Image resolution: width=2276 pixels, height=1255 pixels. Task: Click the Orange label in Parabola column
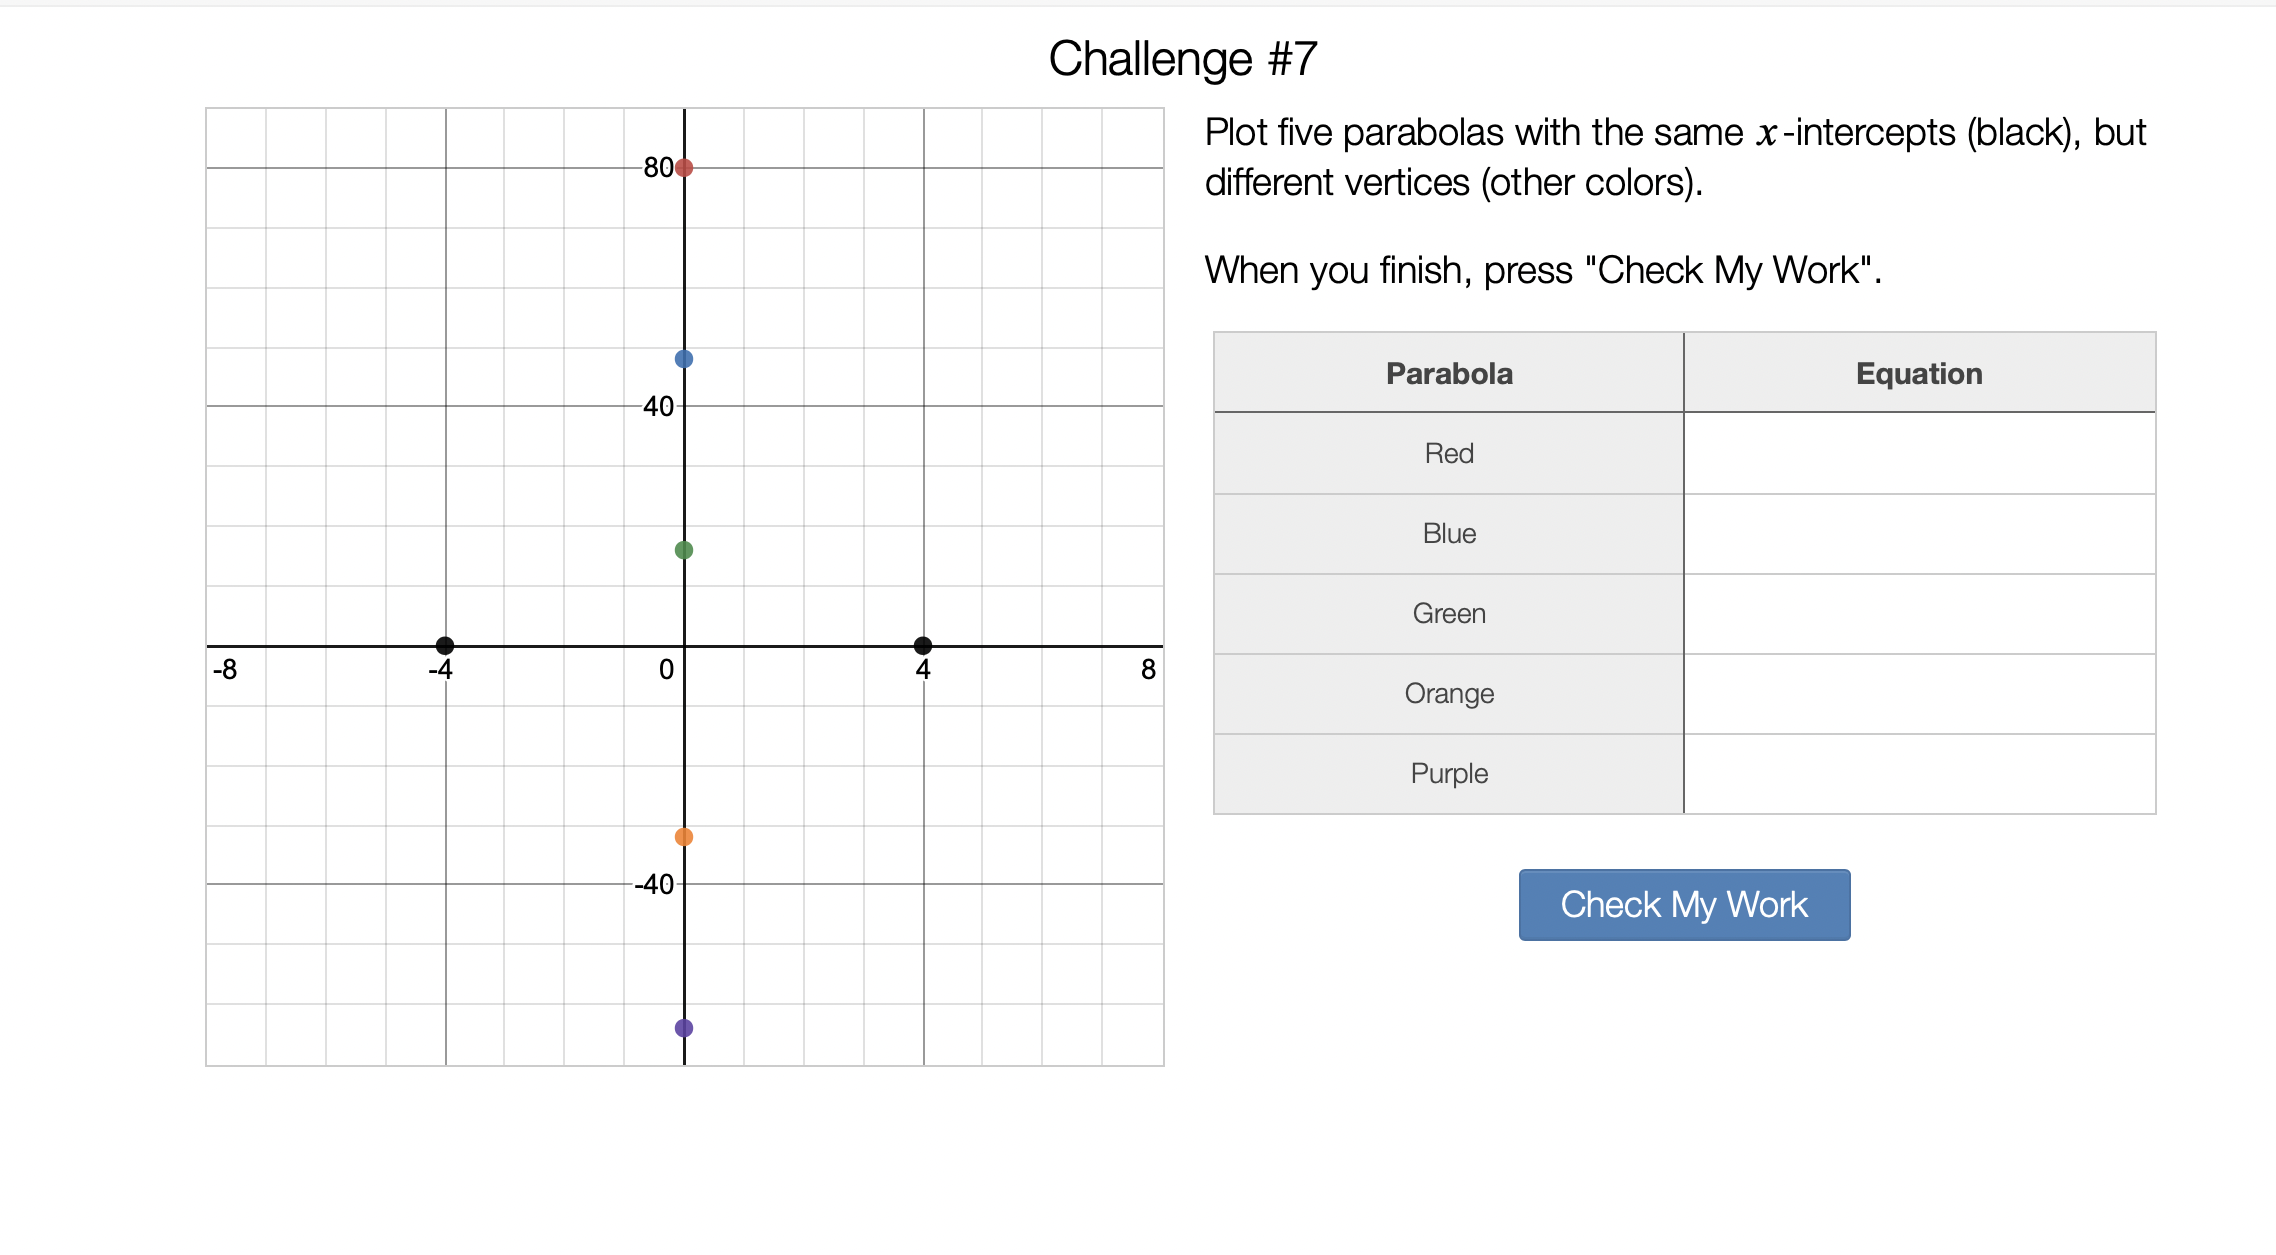(x=1449, y=694)
